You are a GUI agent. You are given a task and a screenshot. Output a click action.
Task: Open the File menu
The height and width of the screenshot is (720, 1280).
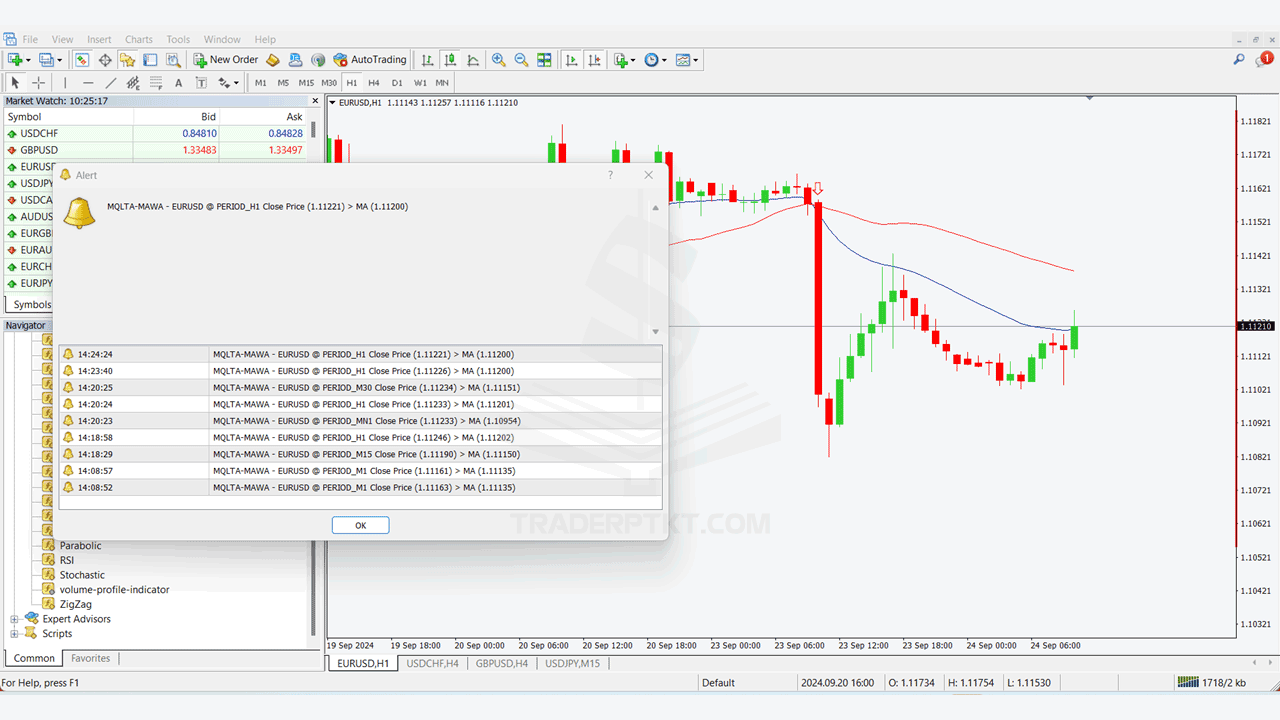coord(30,40)
